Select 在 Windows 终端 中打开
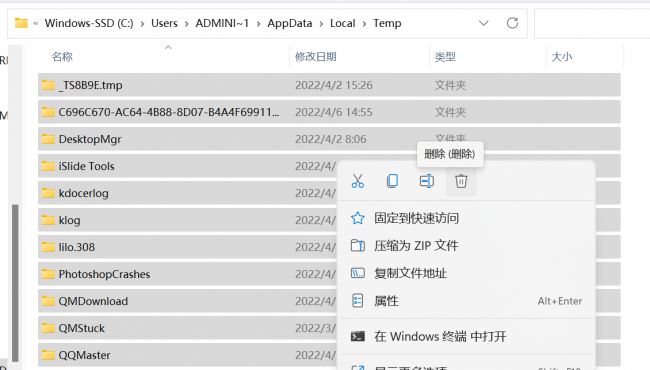Viewport: 650px width, 370px height. pos(466,336)
